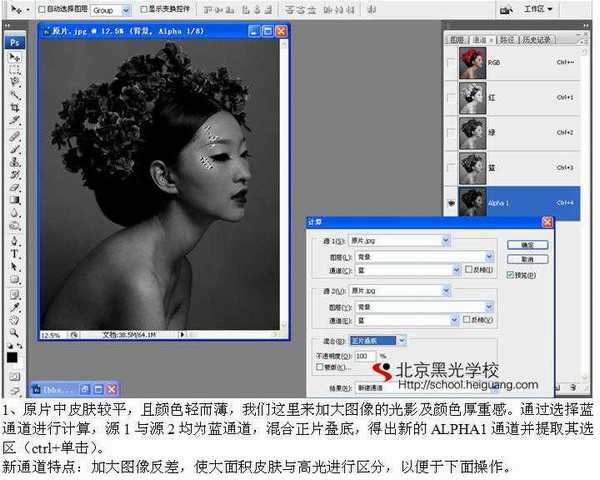Click the Ps logo atop the toolbox

coord(15,42)
